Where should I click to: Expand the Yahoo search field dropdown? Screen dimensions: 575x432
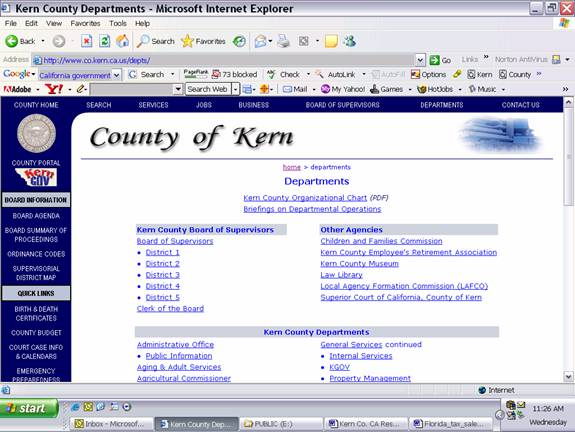(x=178, y=89)
